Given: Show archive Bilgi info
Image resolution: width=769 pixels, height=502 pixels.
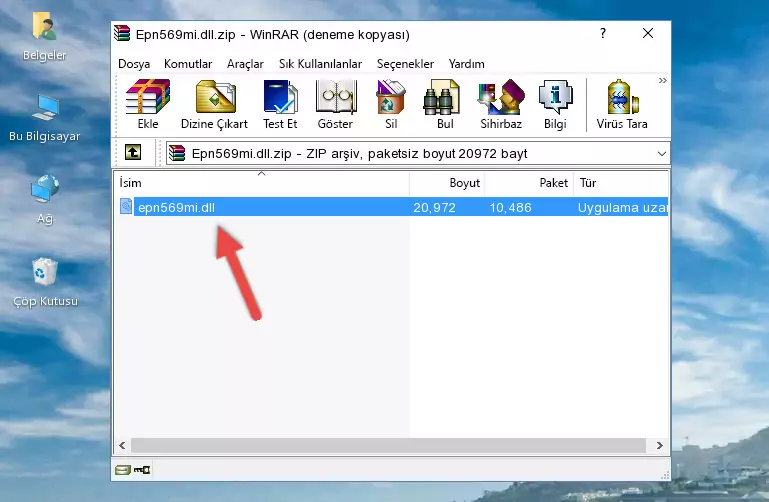Looking at the screenshot, I should coord(555,104).
